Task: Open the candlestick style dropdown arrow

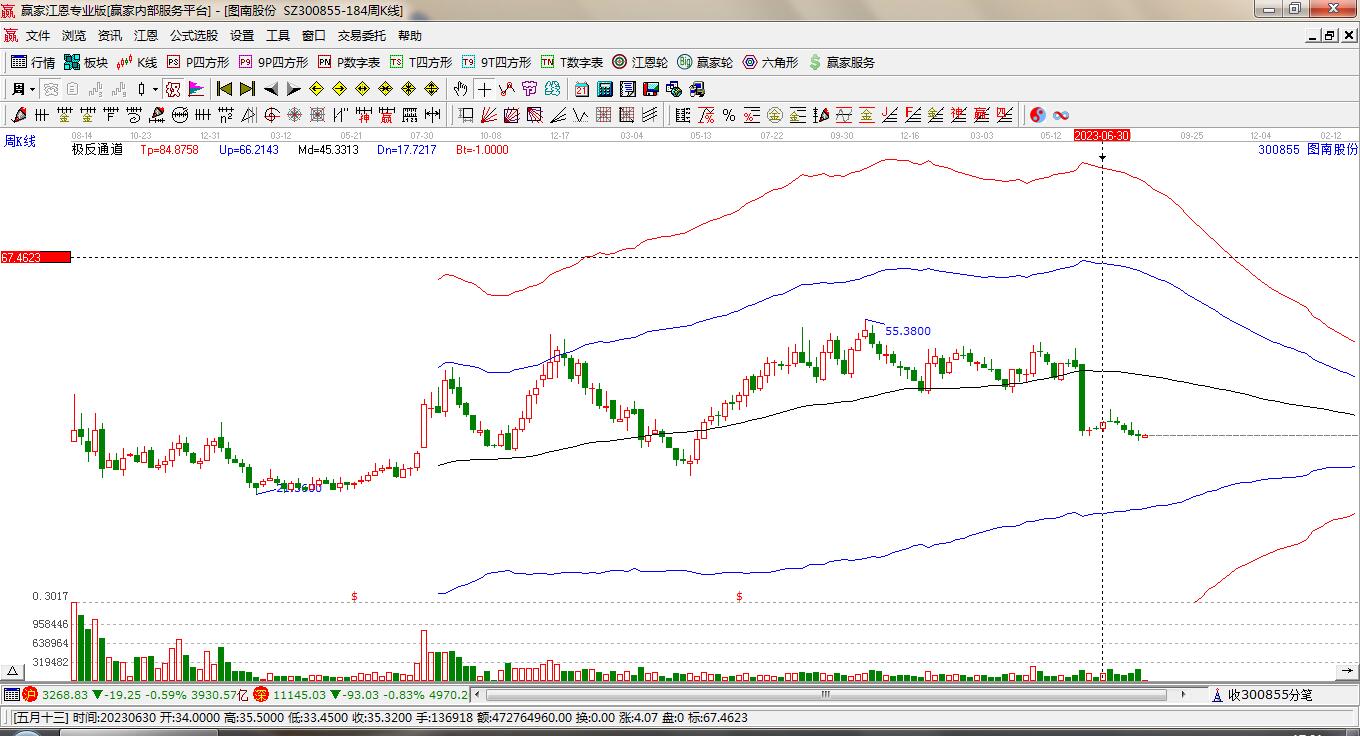Action: coord(155,89)
